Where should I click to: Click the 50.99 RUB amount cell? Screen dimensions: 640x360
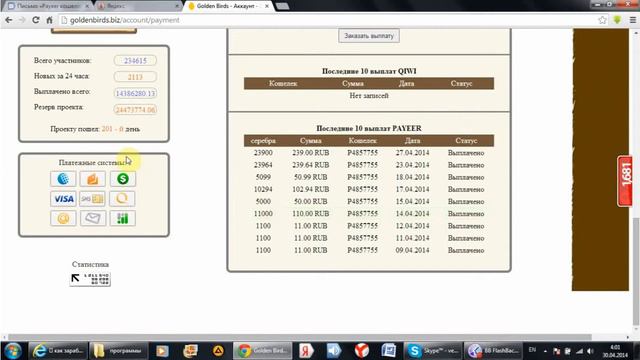pos(311,177)
